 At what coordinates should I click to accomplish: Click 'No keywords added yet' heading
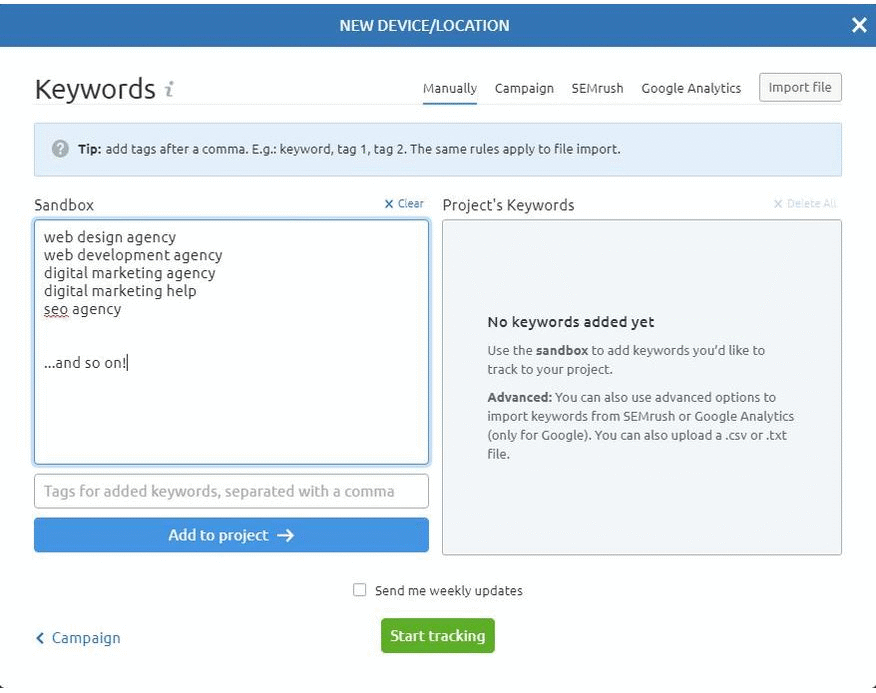(570, 322)
